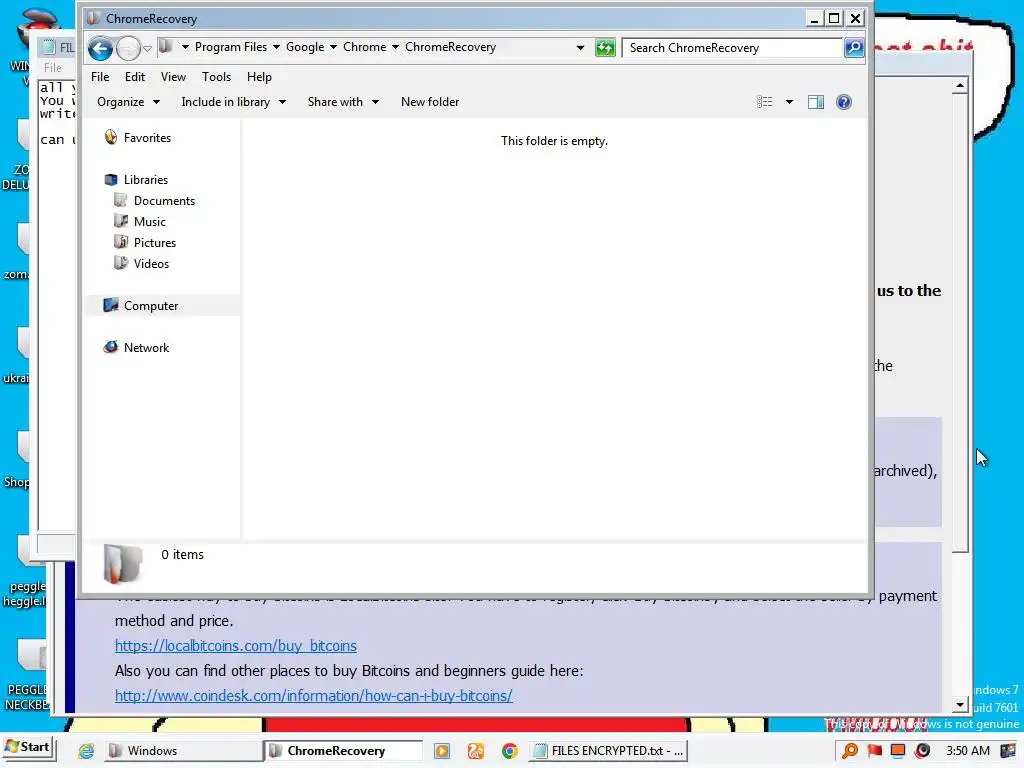The image size is (1024, 768).
Task: Click the Show desktop tray icon
Action: click(1008, 751)
